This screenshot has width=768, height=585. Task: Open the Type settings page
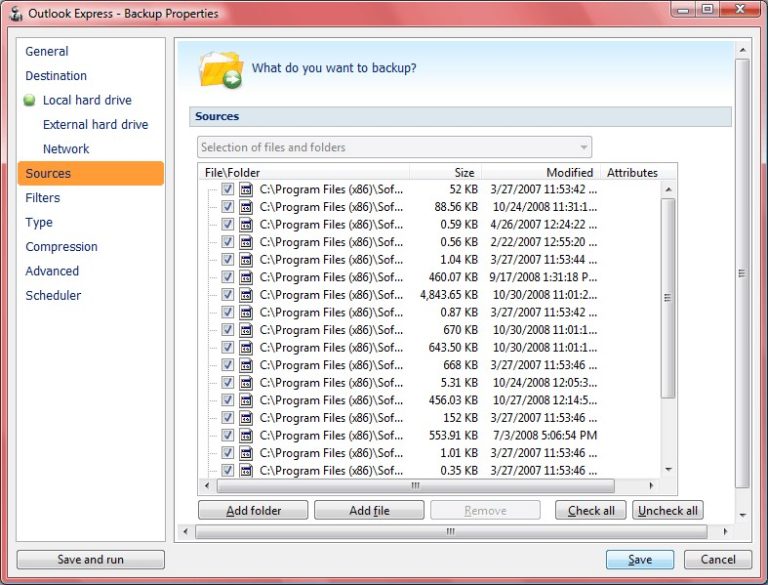click(39, 222)
